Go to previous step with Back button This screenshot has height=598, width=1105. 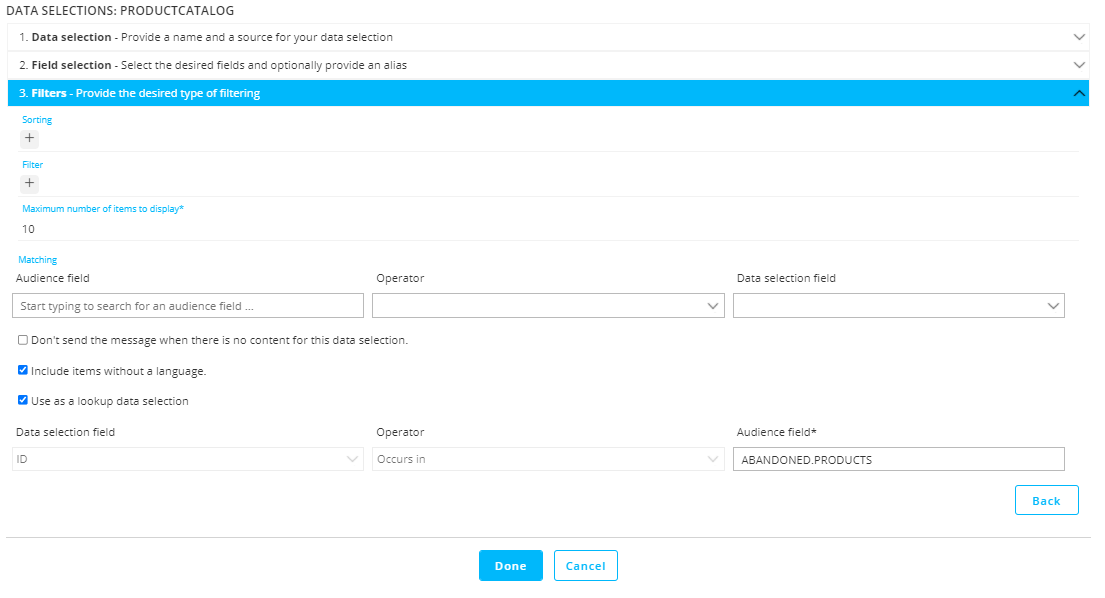(x=1046, y=500)
